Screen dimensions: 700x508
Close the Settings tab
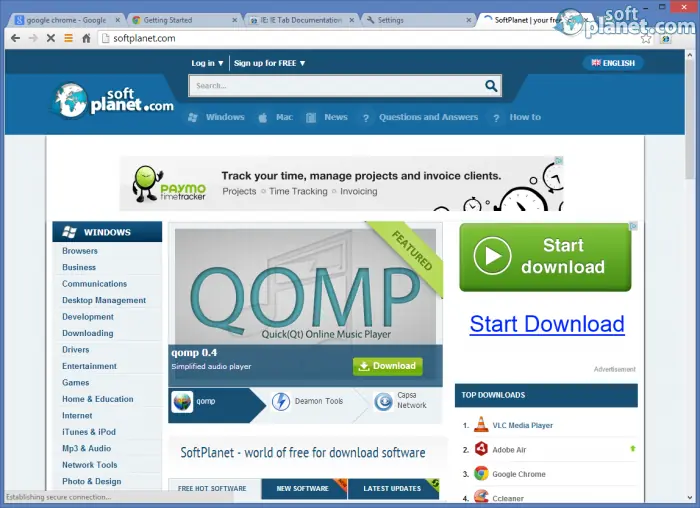click(x=468, y=20)
